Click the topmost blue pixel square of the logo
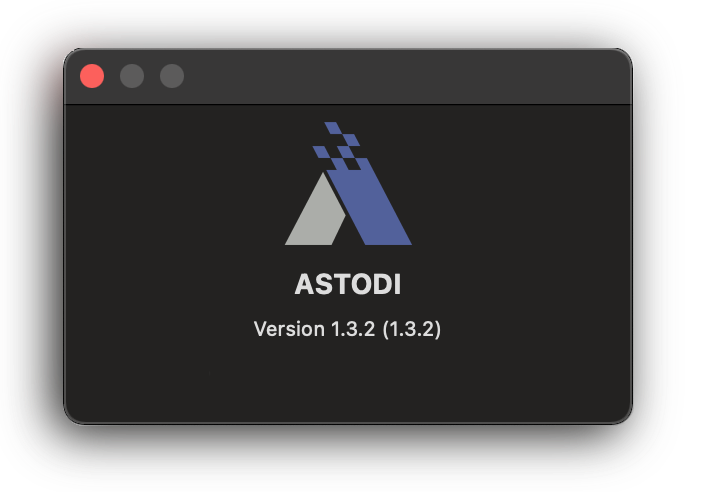 [x=333, y=128]
